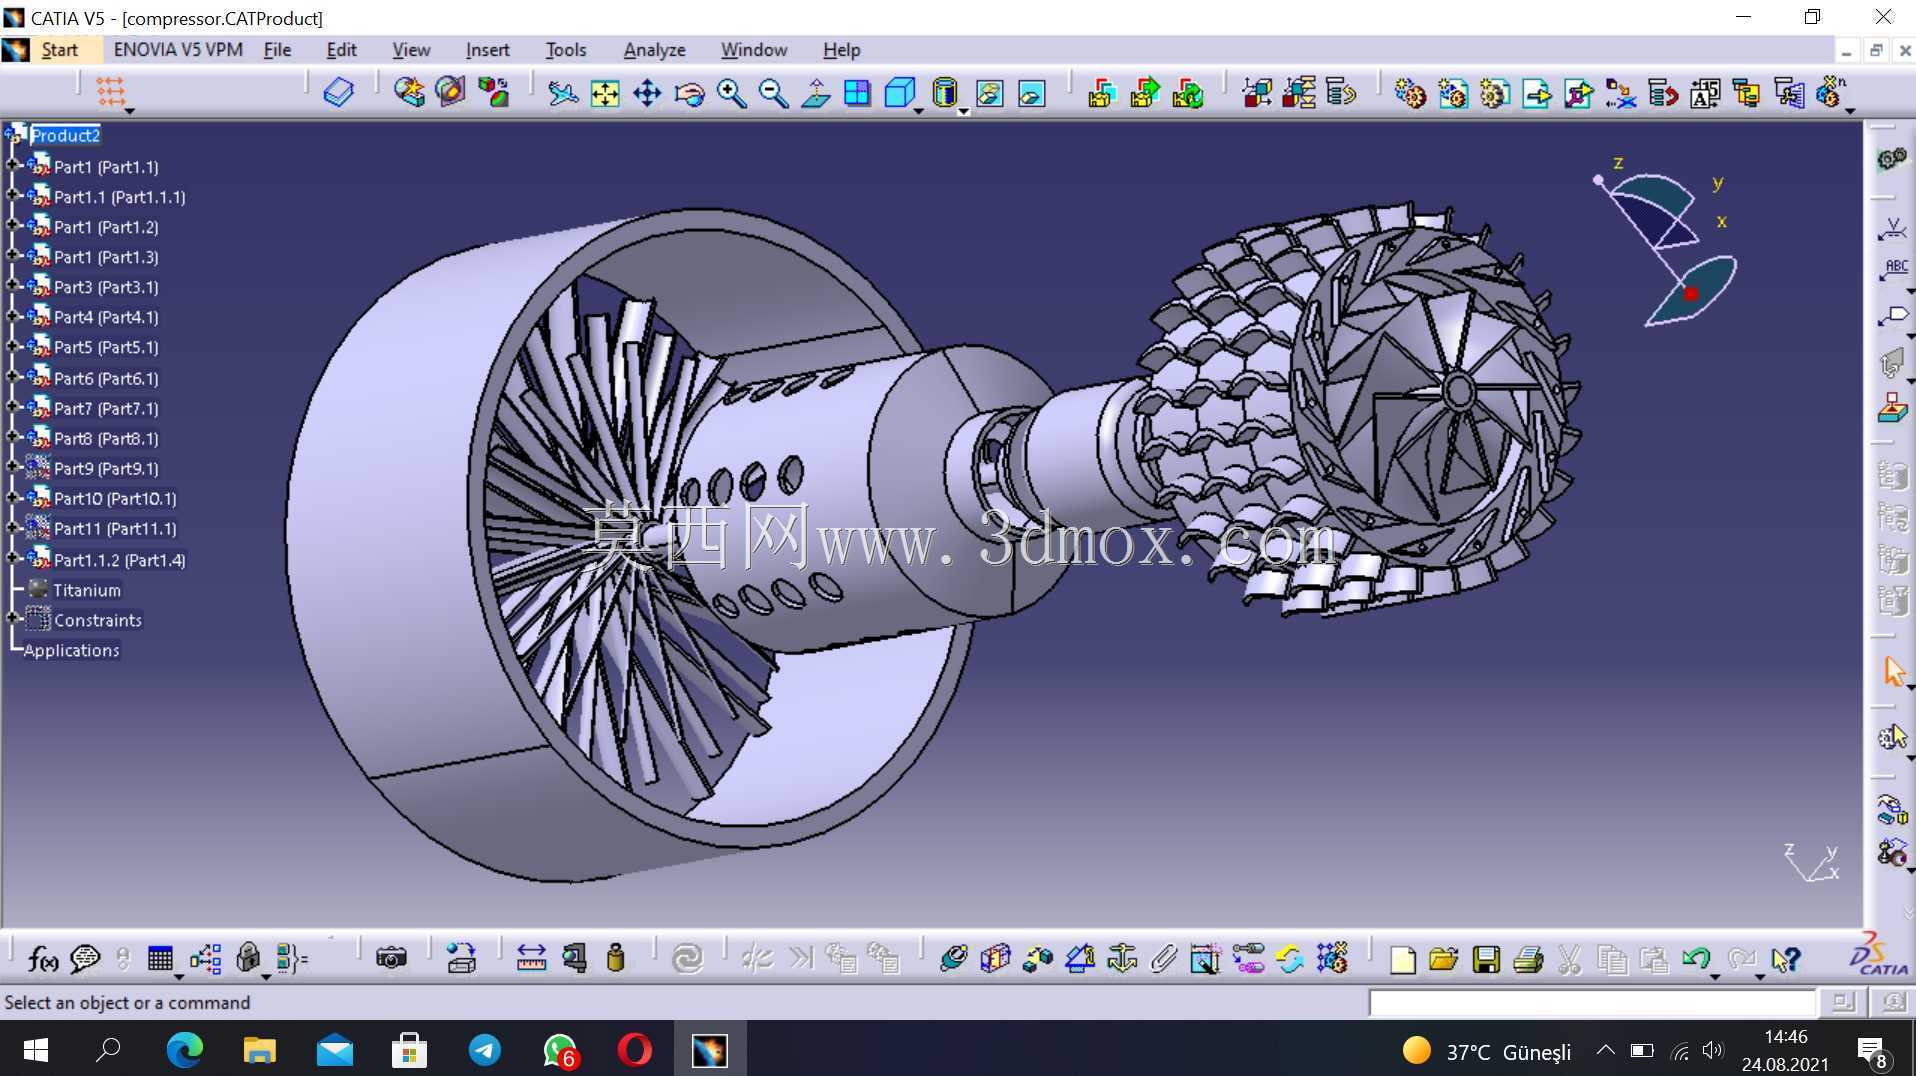
Task: Click the Update All spiral icon
Action: pyautogui.click(x=688, y=959)
